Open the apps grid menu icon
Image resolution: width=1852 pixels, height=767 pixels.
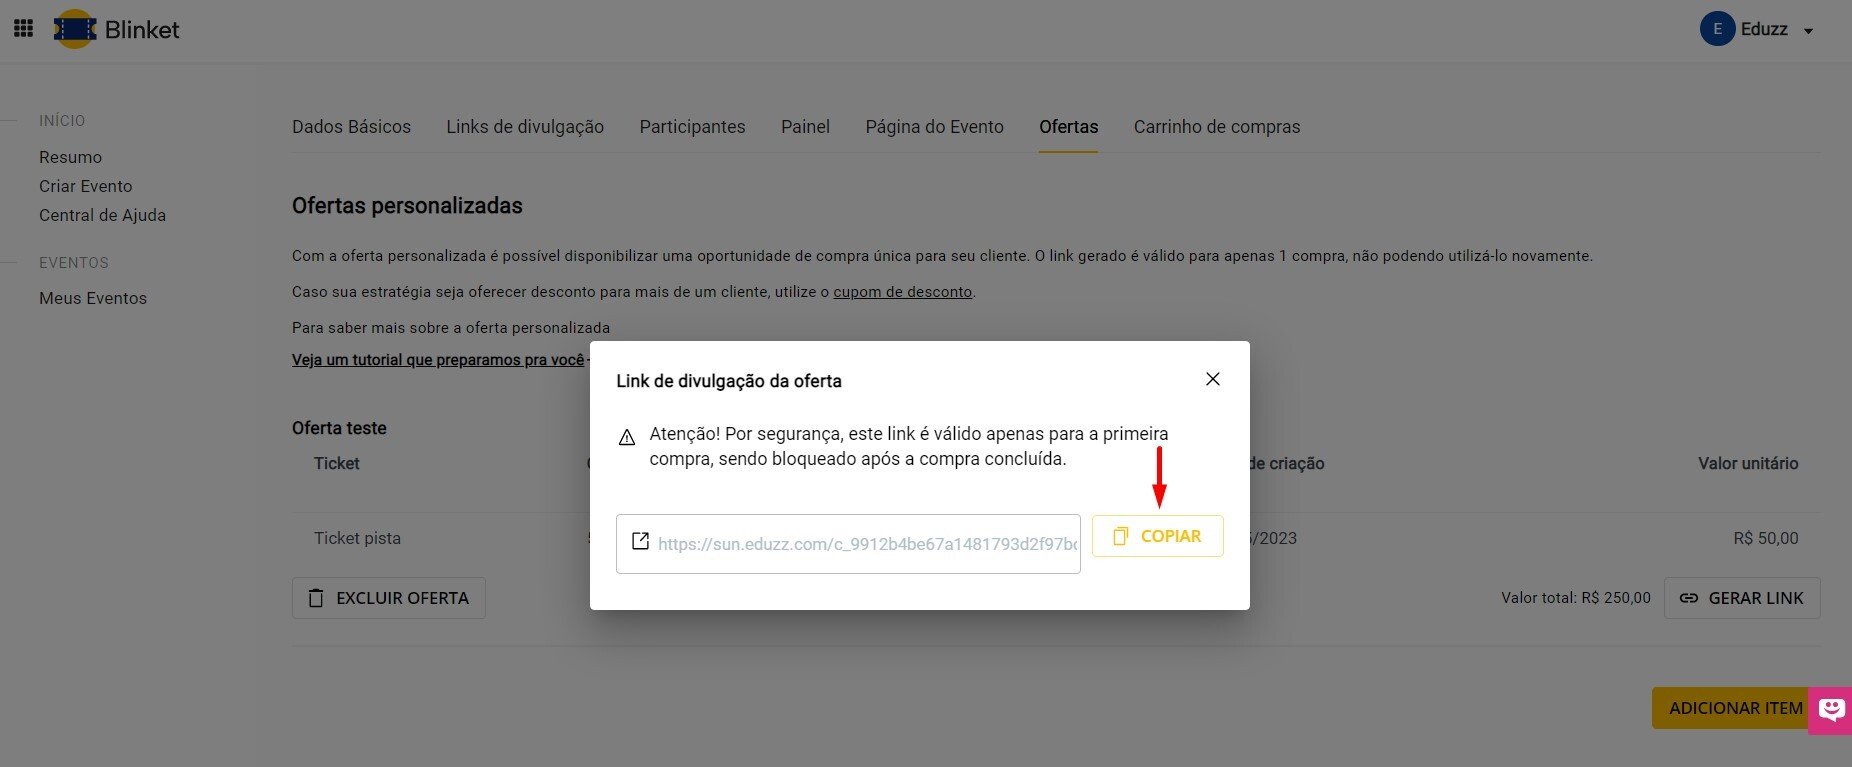[x=23, y=29]
